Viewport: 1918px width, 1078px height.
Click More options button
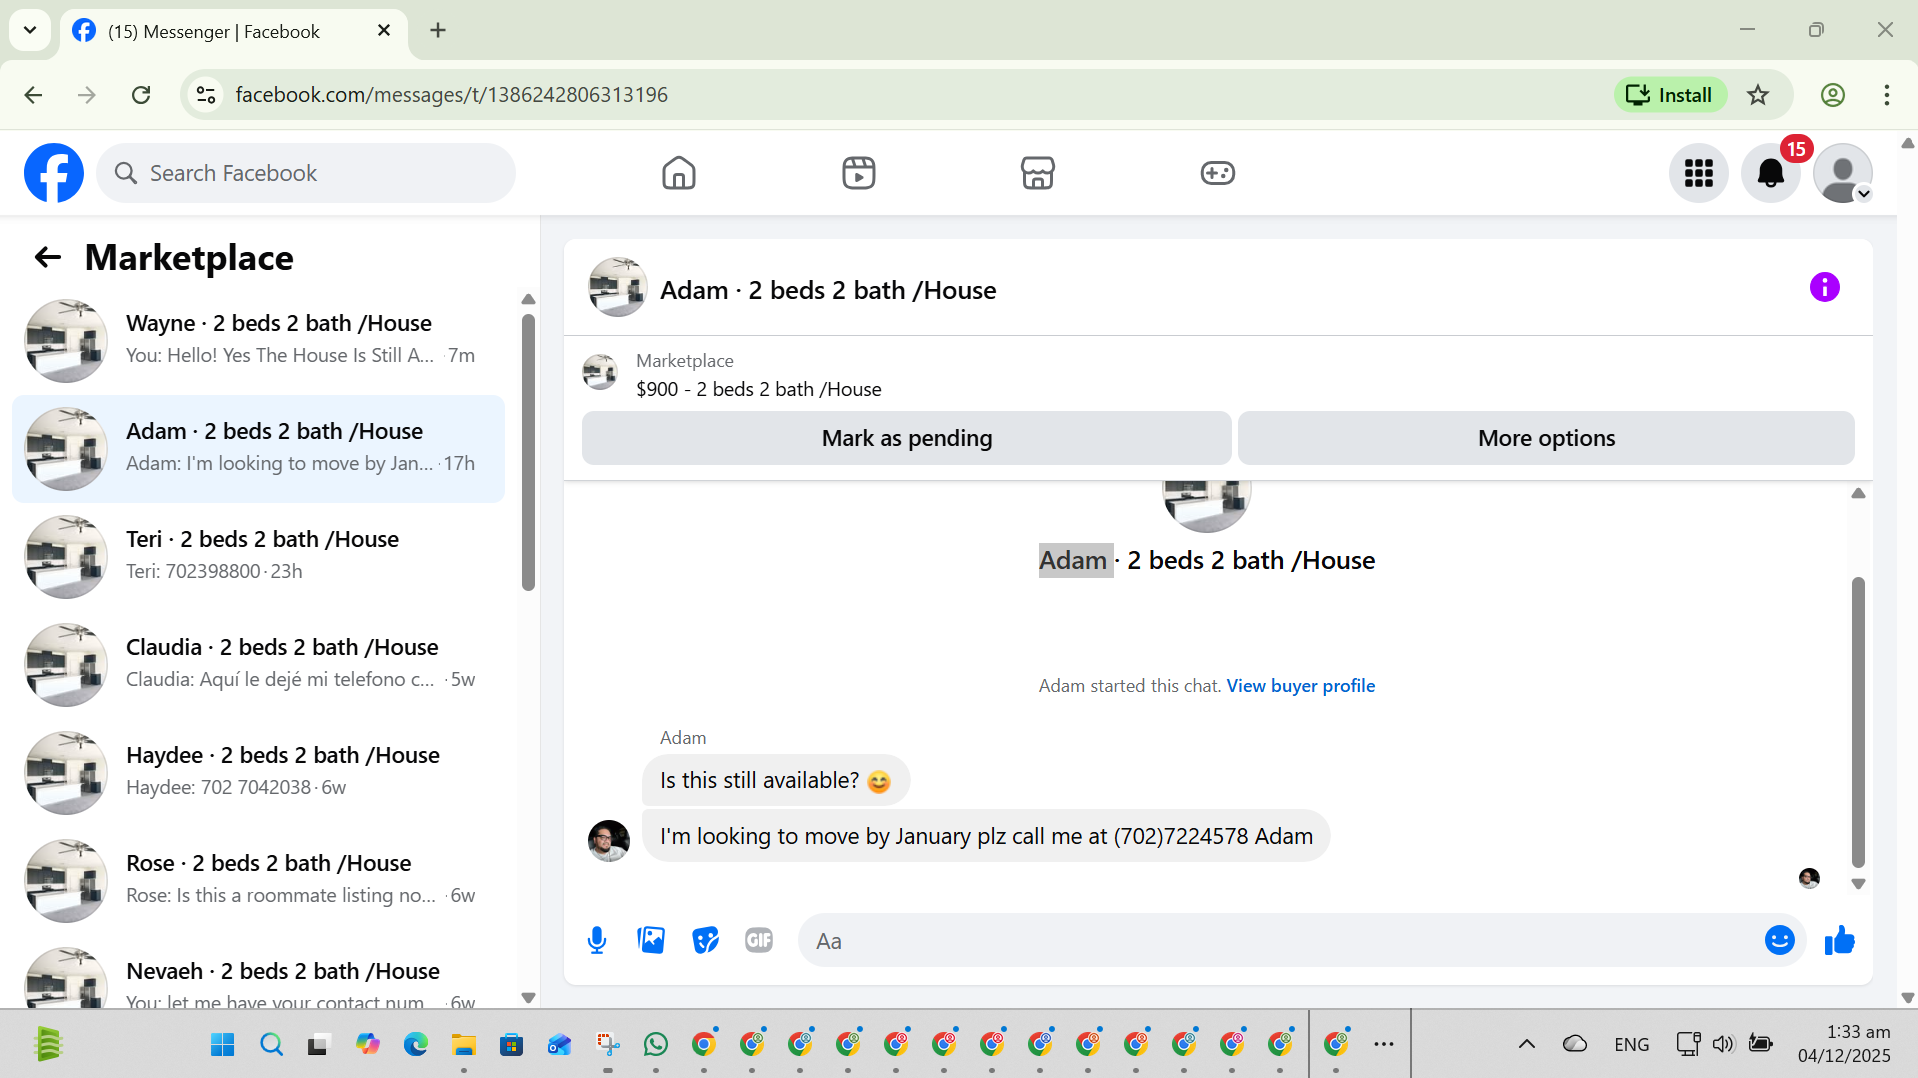(1546, 438)
